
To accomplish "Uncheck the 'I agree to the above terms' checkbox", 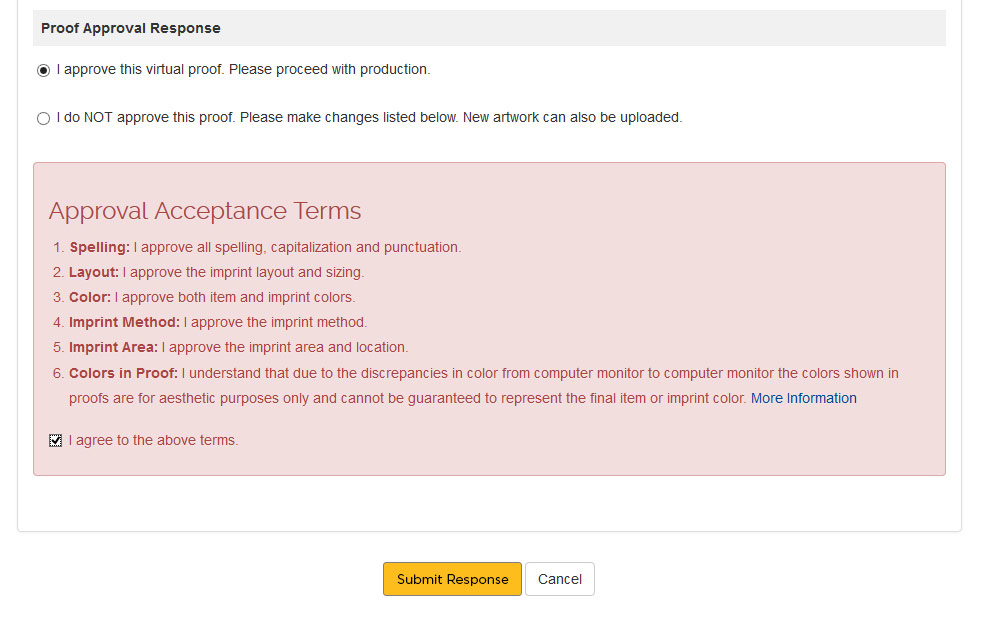I will point(56,441).
